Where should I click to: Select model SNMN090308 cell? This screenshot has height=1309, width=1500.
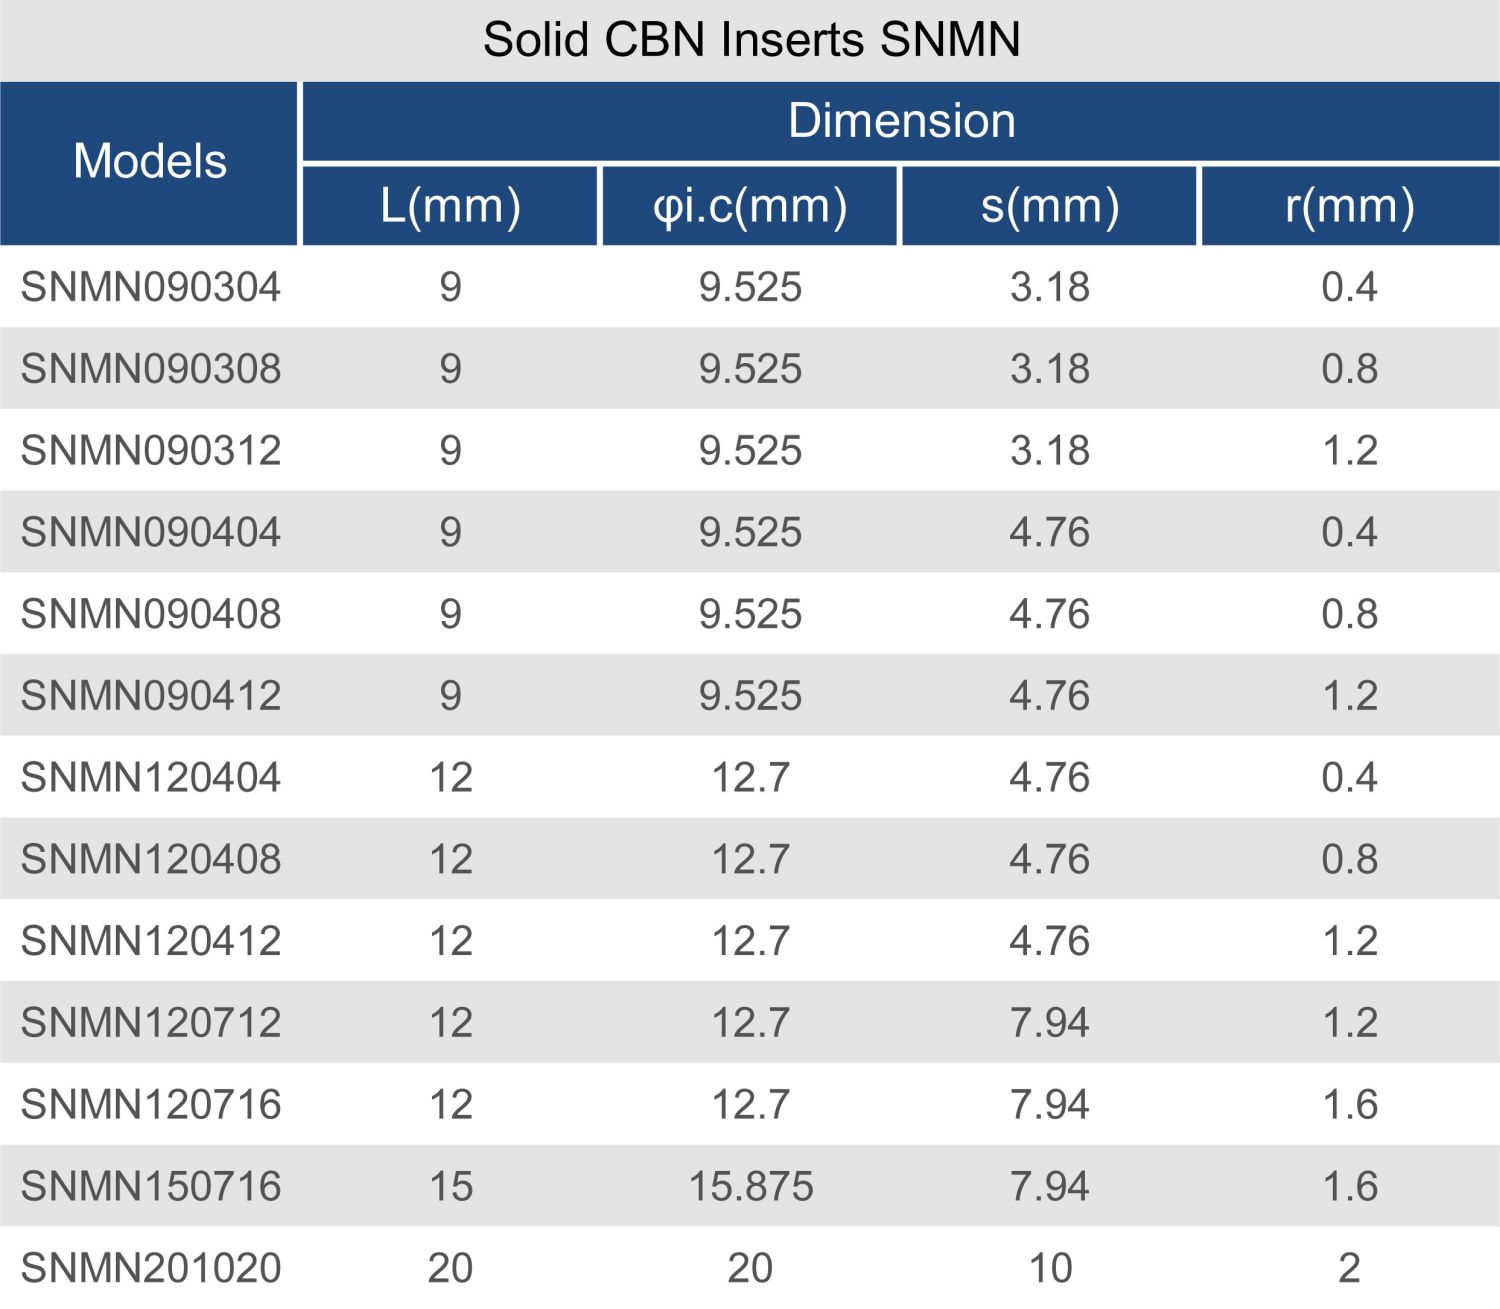pos(151,369)
